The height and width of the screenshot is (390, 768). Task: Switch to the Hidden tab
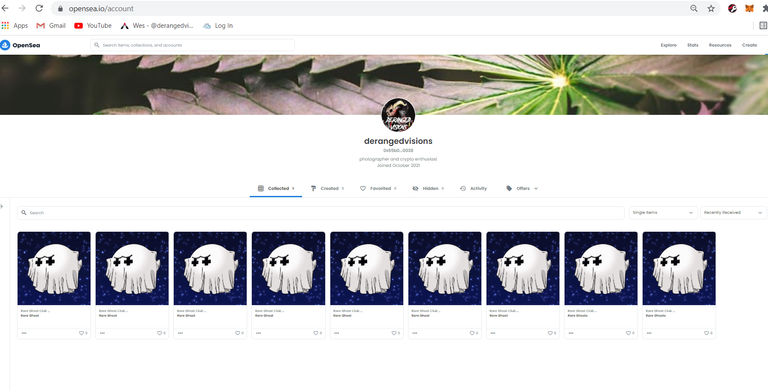point(428,188)
